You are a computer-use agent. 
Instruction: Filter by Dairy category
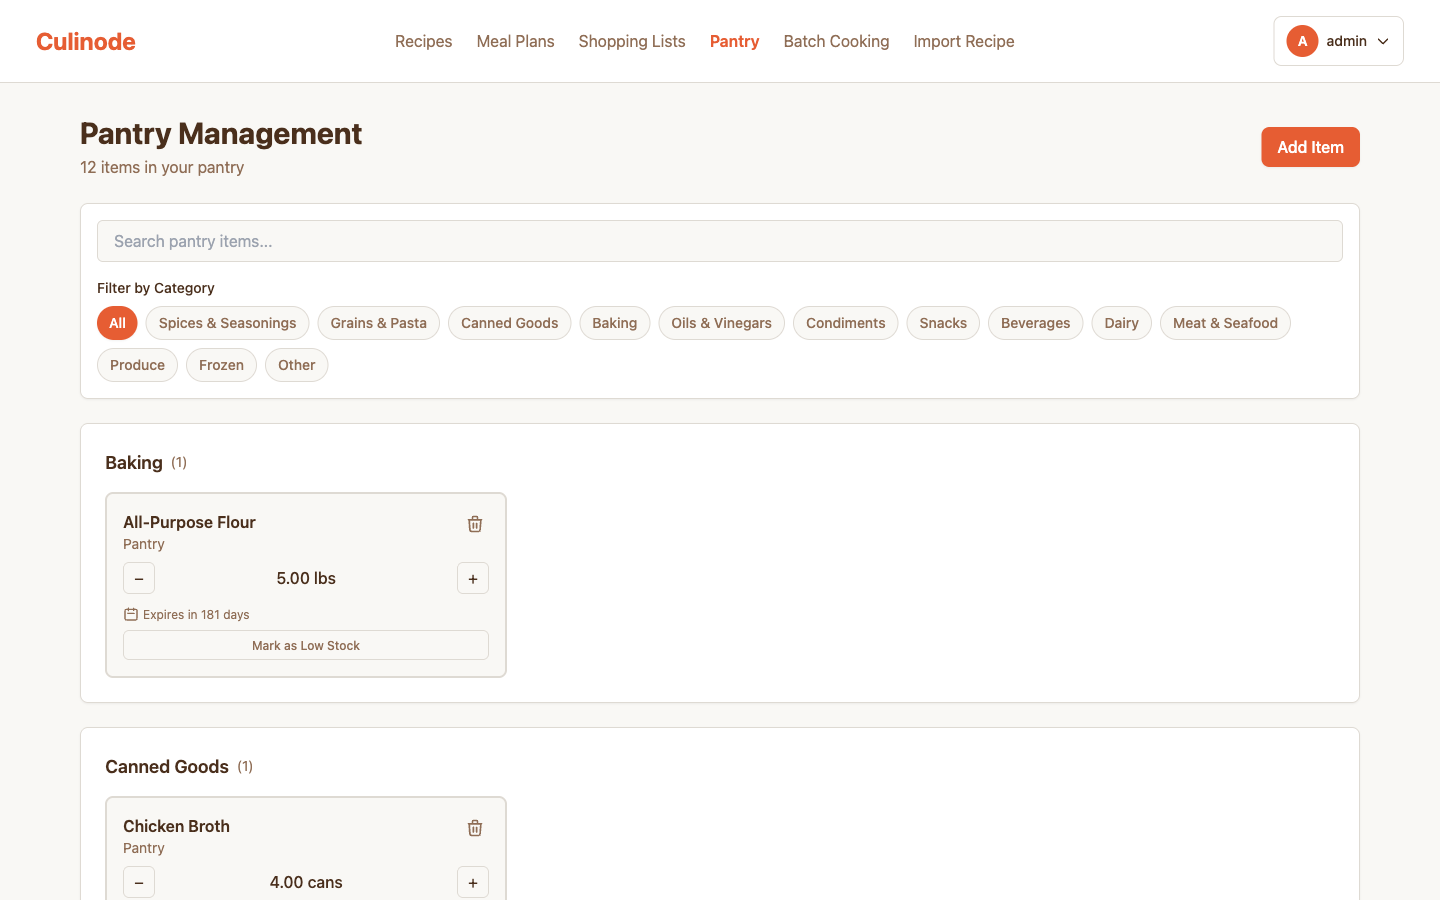tap(1121, 323)
